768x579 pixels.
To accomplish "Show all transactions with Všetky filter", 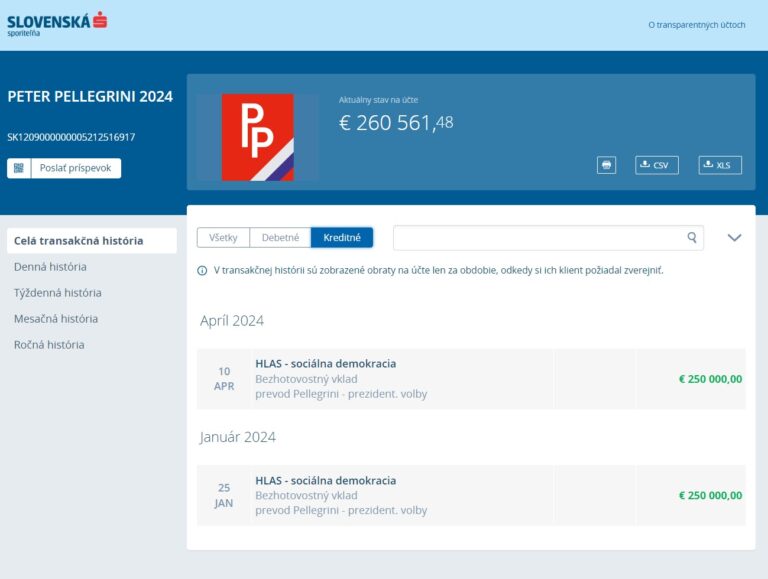I will pos(223,238).
